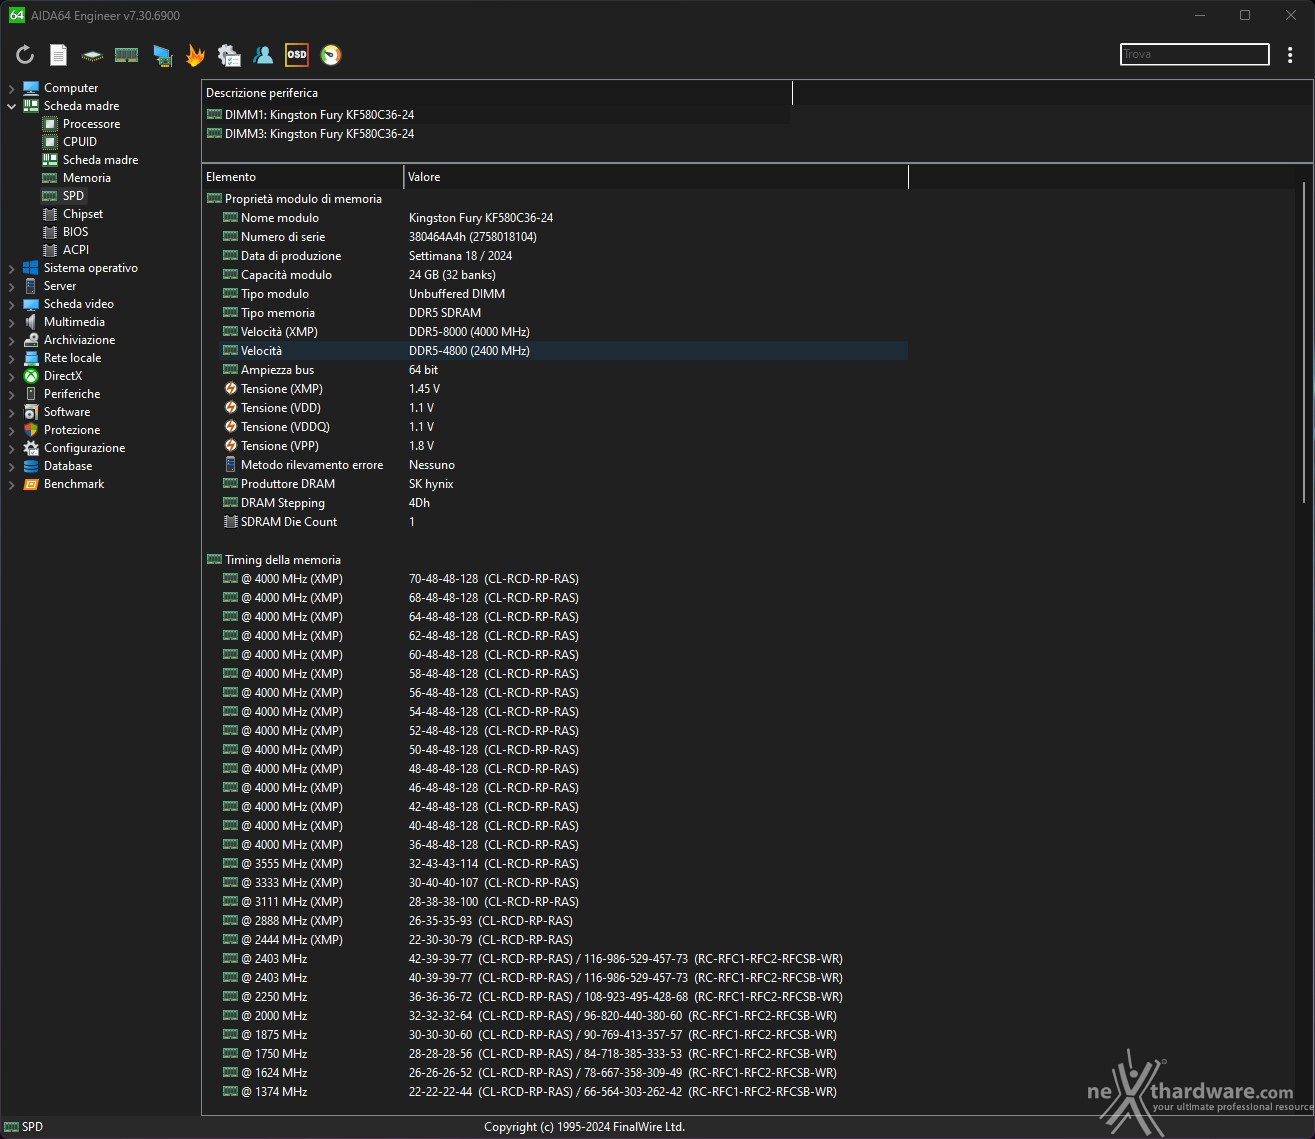Click the Descrizione periferica column header
This screenshot has width=1315, height=1139.
(497, 93)
